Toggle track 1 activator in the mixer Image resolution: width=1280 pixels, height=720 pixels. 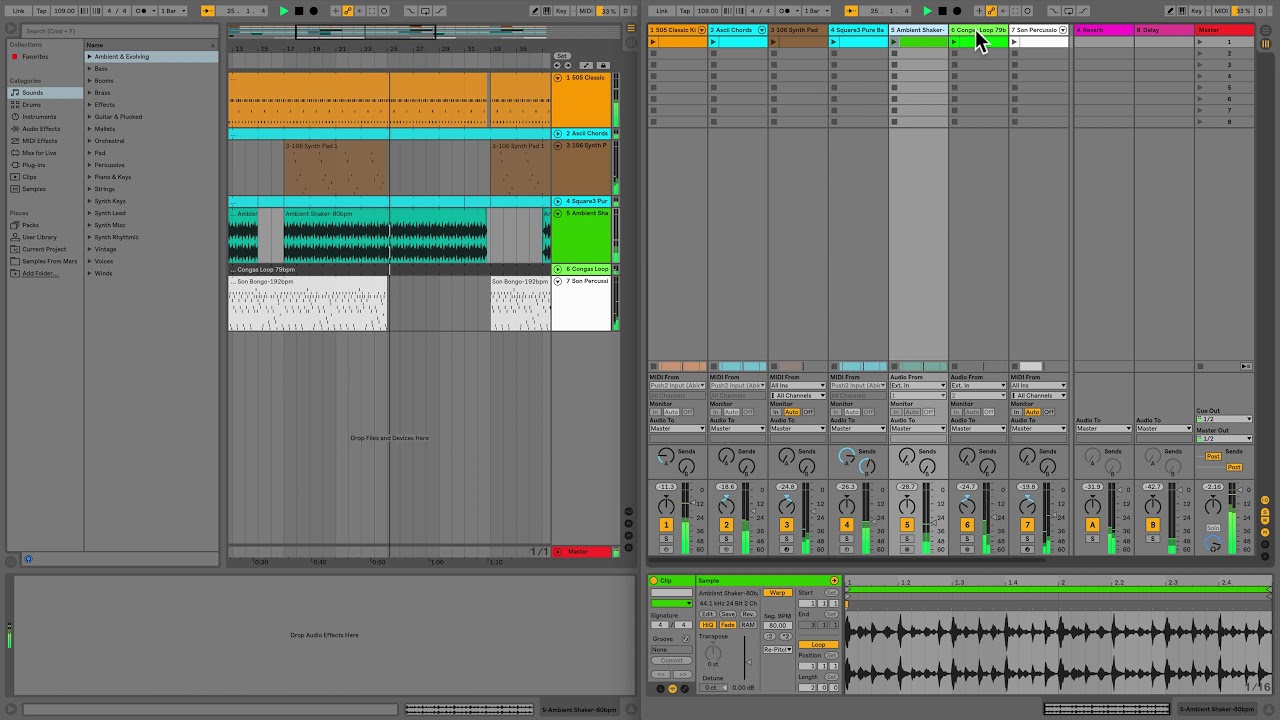pos(666,525)
